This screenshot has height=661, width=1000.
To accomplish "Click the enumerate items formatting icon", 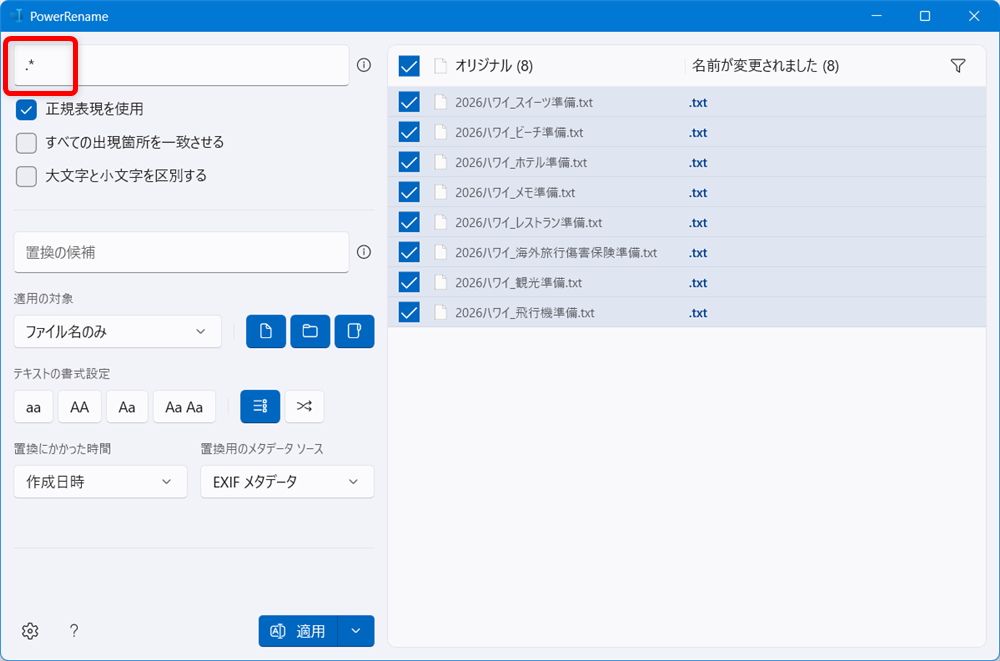I will pyautogui.click(x=260, y=406).
